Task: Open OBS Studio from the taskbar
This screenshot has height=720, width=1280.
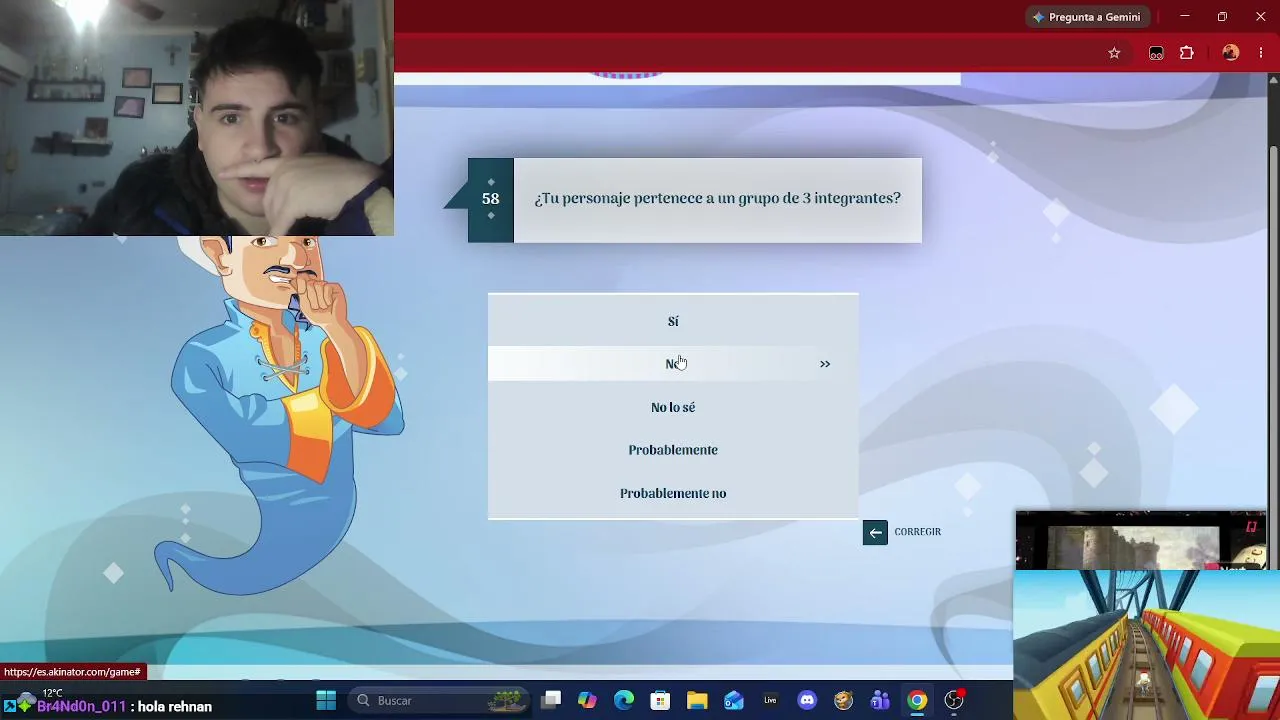Action: coord(954,700)
